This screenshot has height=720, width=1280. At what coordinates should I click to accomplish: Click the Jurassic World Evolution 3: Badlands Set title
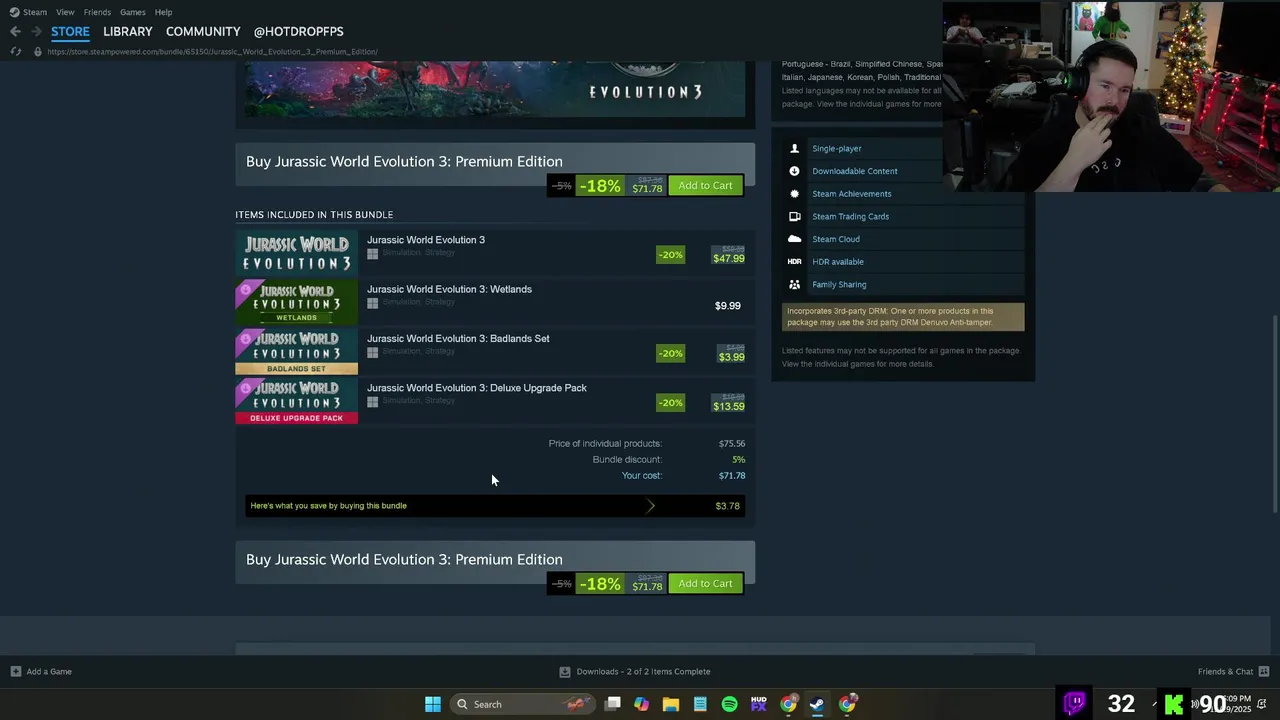click(x=458, y=338)
